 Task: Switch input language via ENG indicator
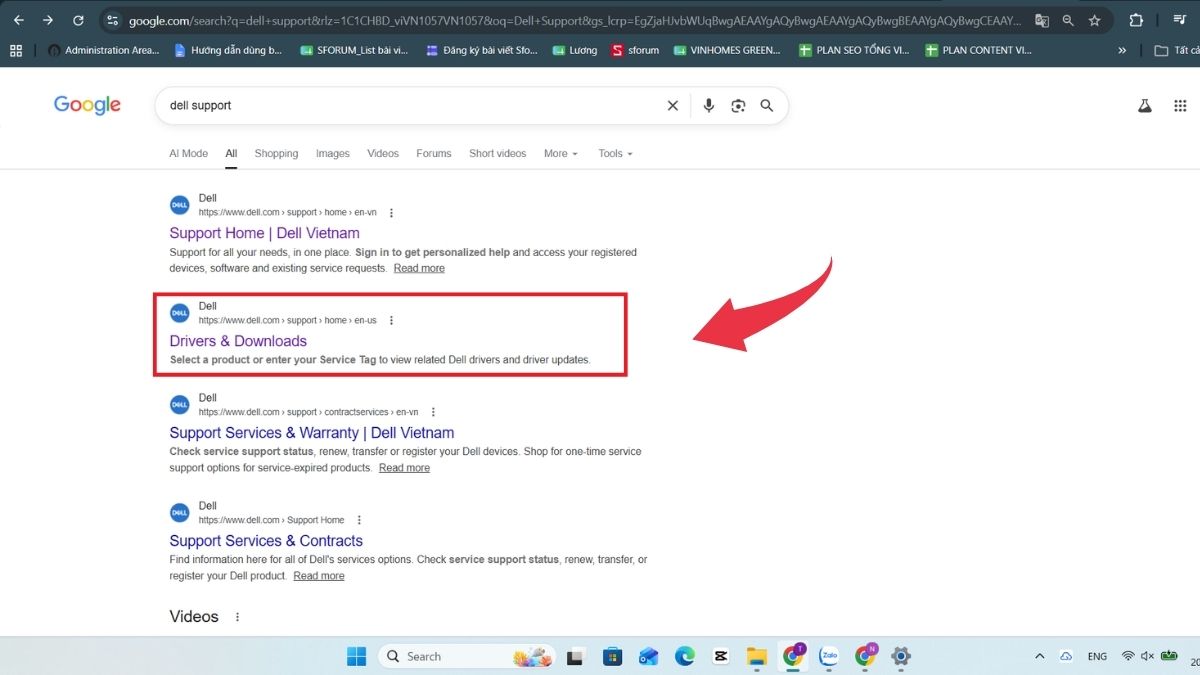click(1097, 656)
